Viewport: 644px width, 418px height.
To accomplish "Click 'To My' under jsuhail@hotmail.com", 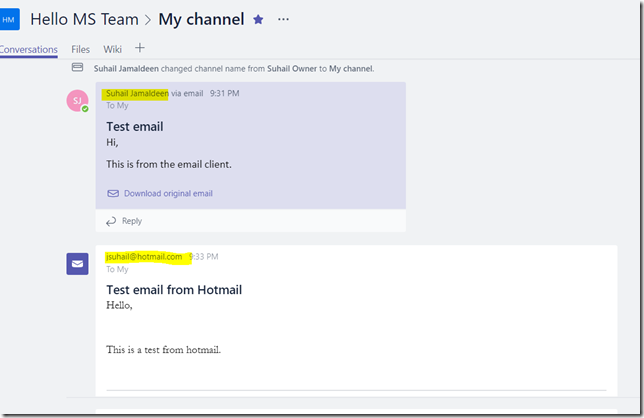I will coord(117,269).
